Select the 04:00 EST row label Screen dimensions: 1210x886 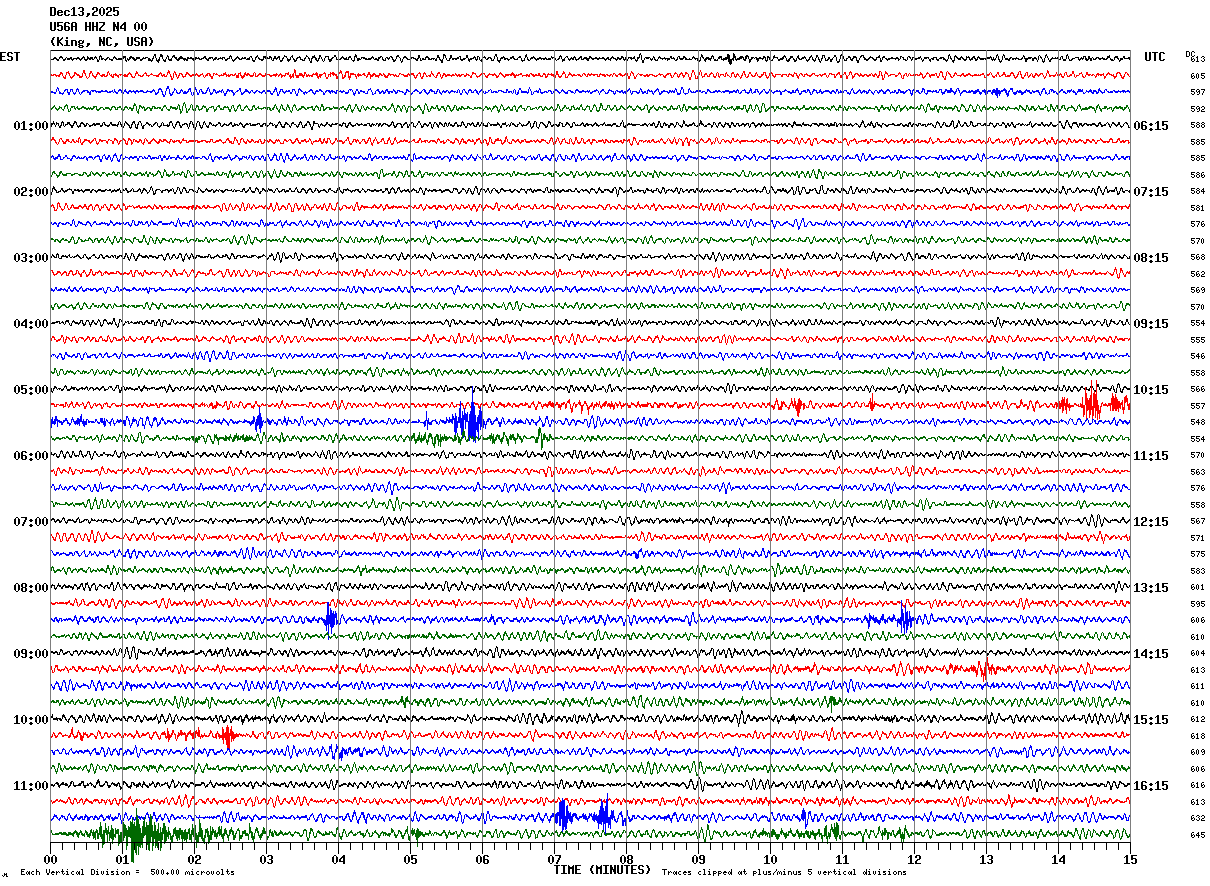pos(31,324)
